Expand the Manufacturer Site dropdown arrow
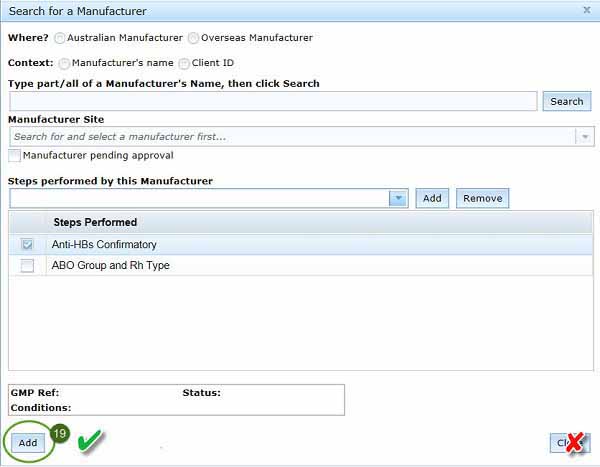This screenshot has height=467, width=600. [584, 137]
